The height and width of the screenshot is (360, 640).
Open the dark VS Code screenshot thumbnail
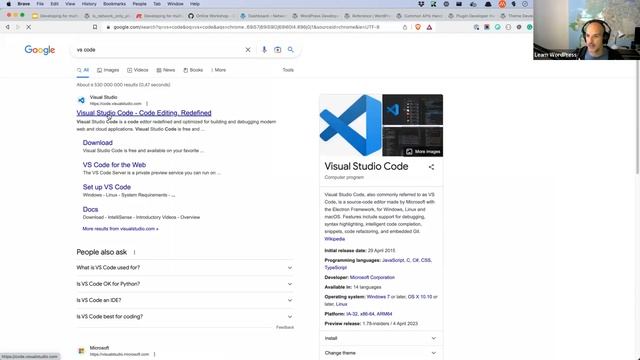tap(413, 109)
